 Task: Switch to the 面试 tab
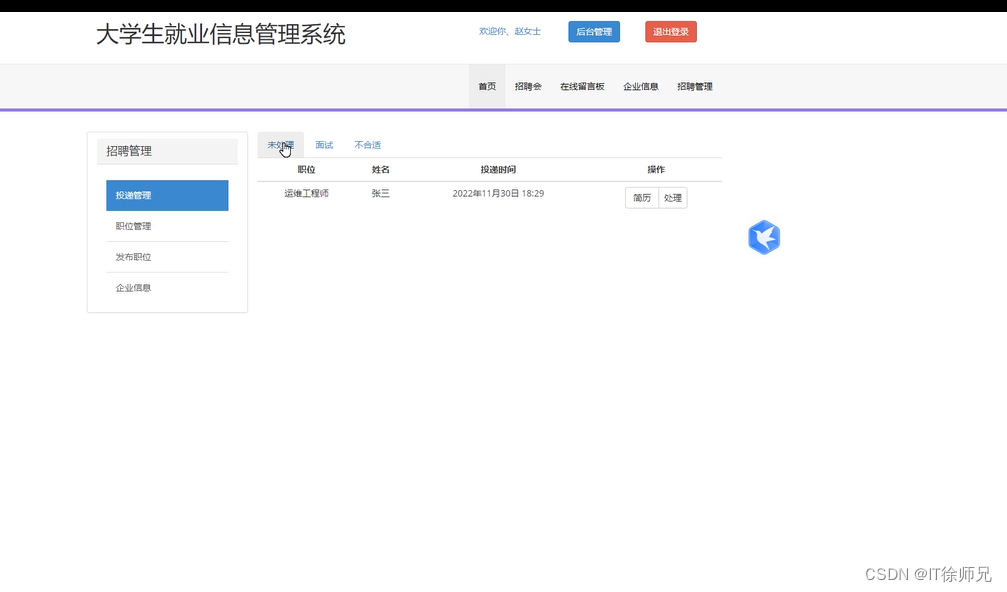[324, 145]
